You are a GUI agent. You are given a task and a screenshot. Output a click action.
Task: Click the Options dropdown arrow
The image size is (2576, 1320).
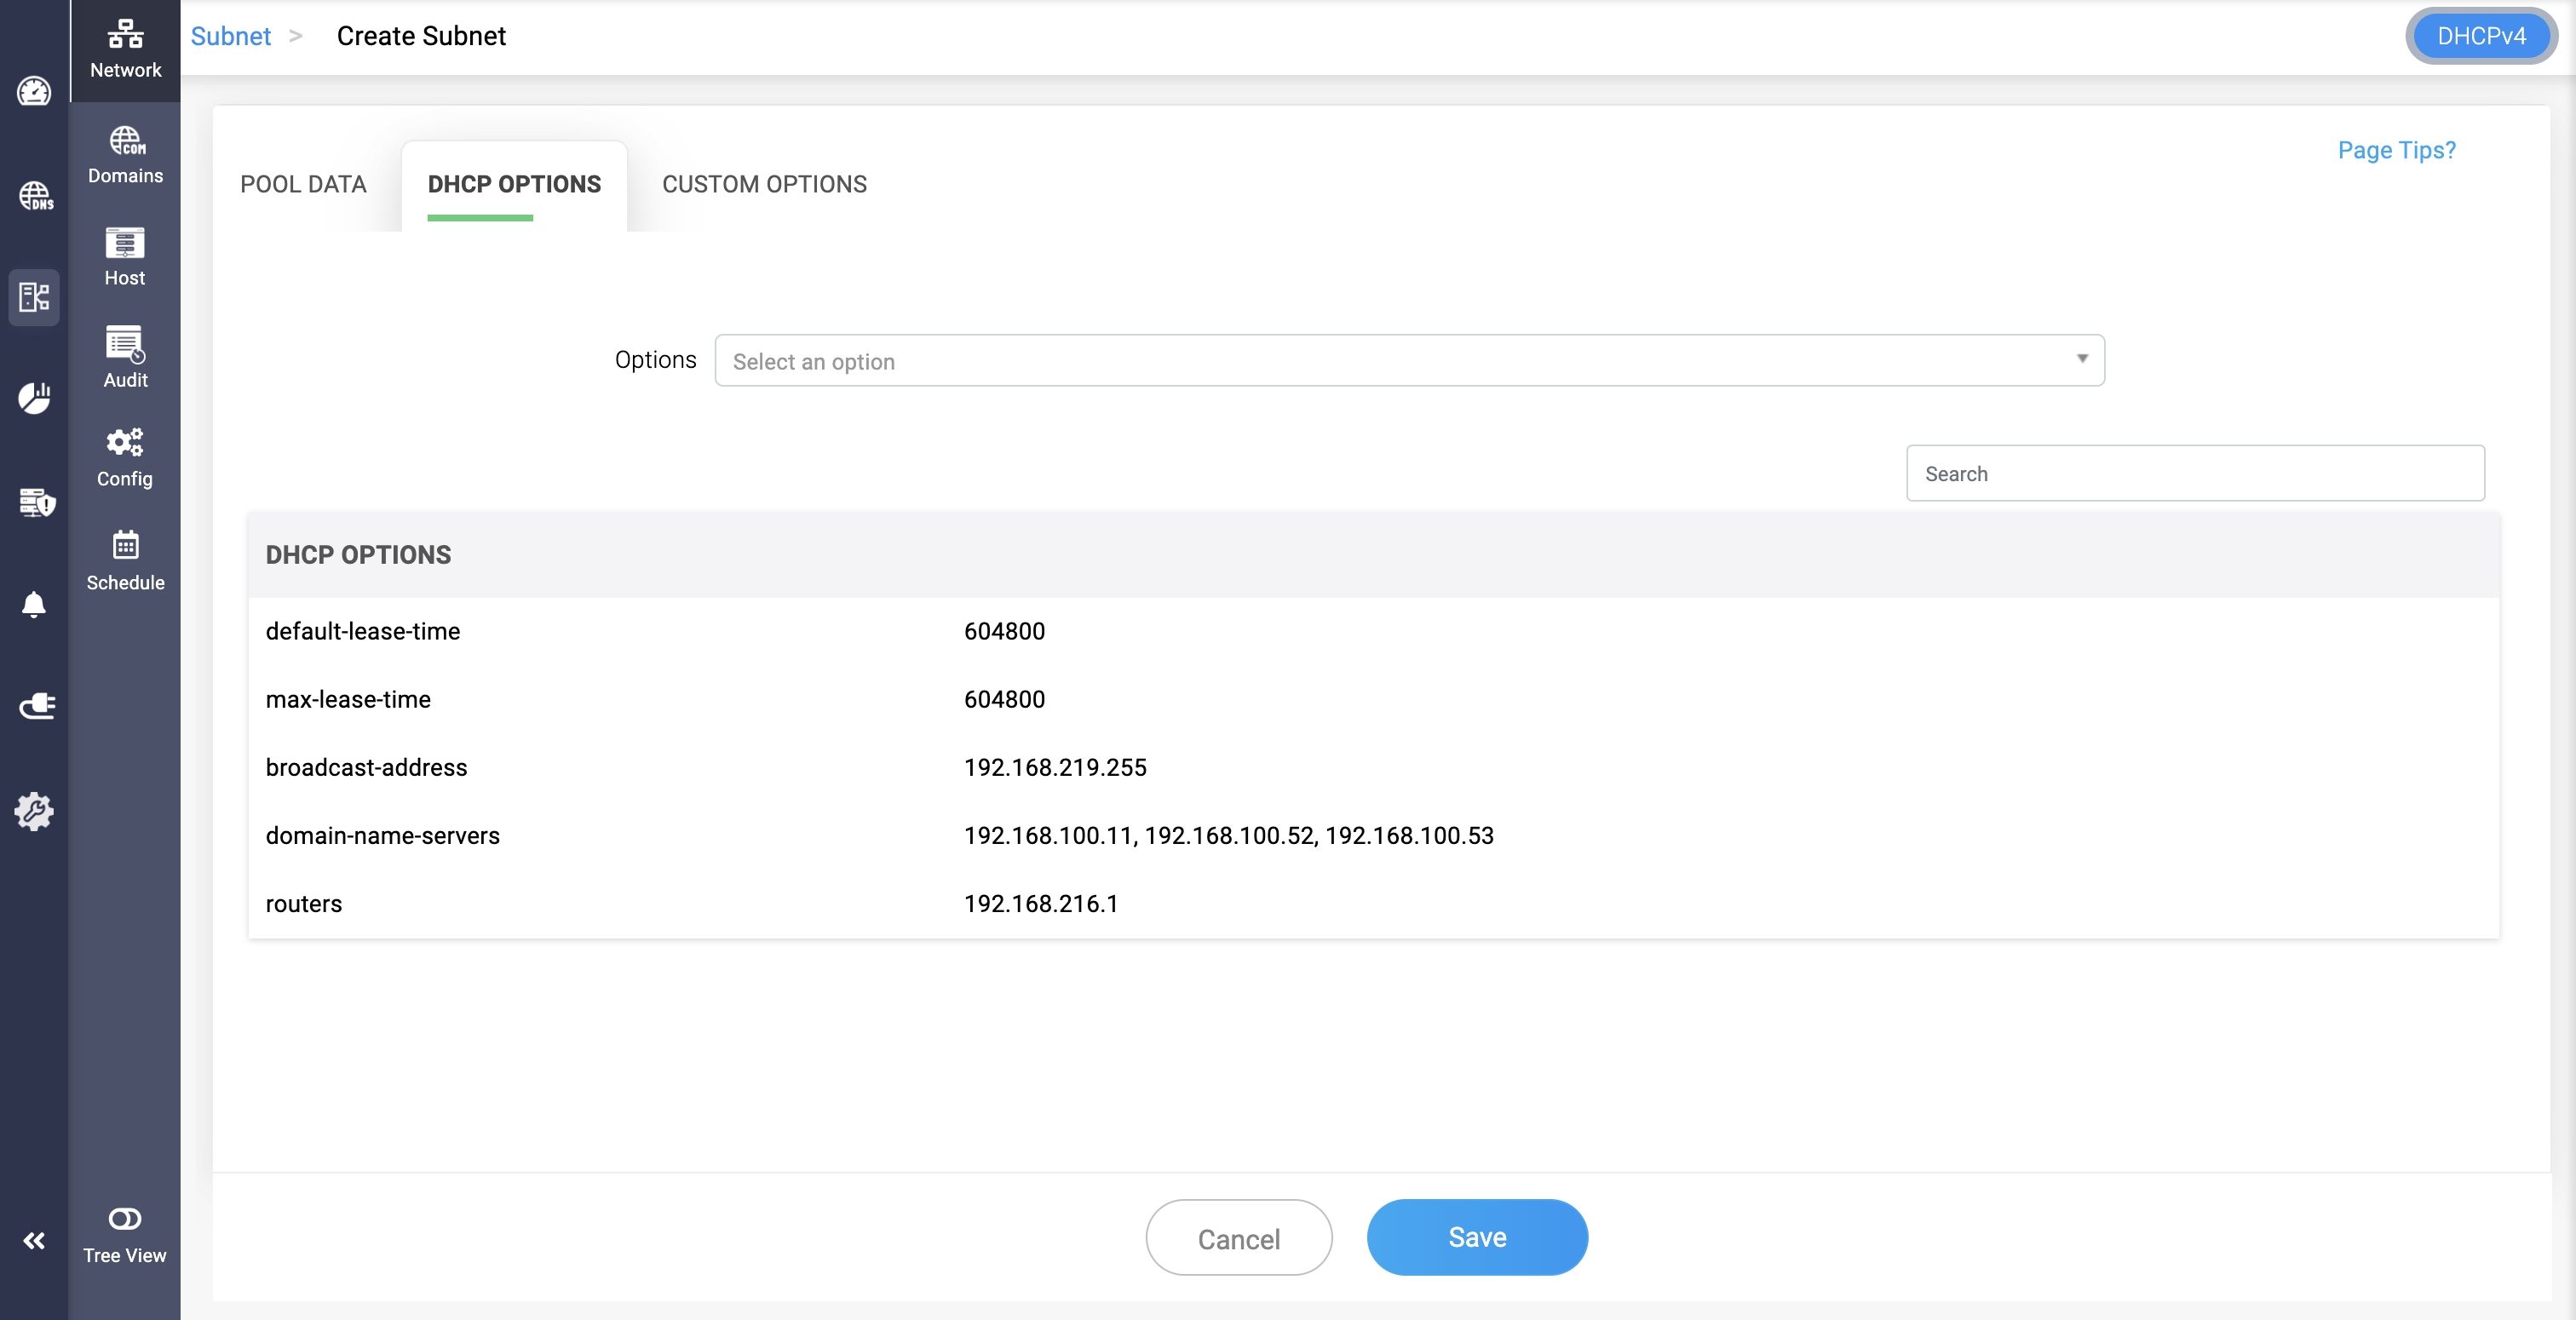tap(2081, 359)
